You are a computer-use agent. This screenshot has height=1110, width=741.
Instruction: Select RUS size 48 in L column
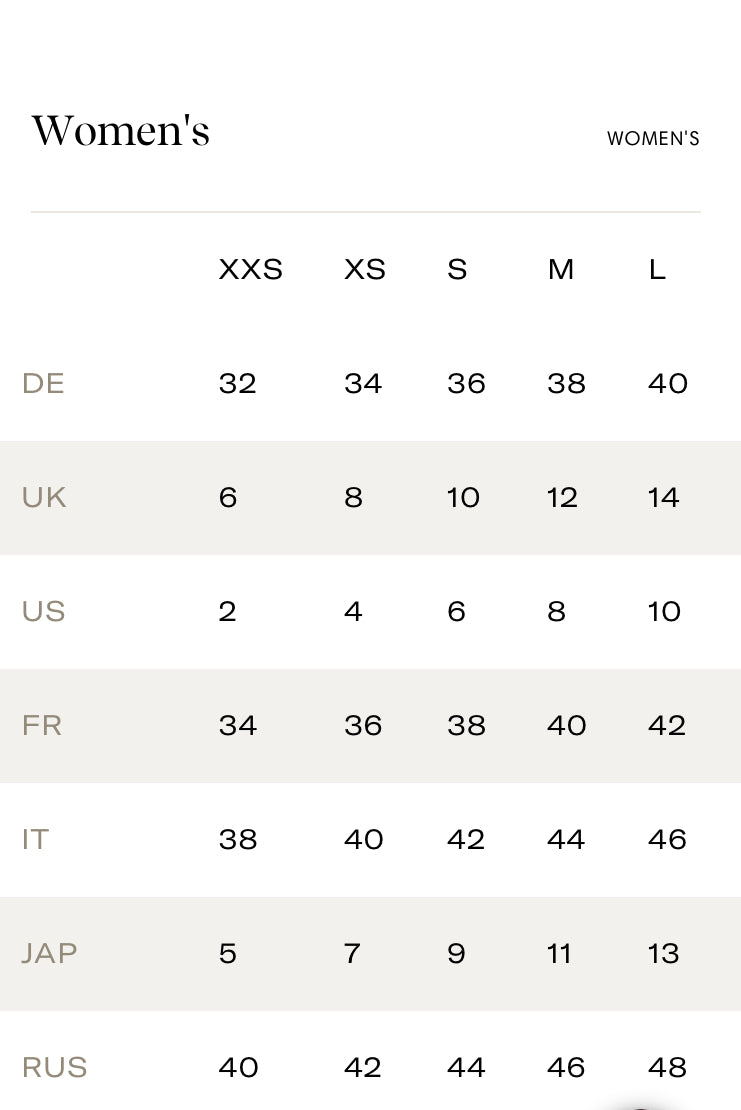pyautogui.click(x=667, y=1067)
